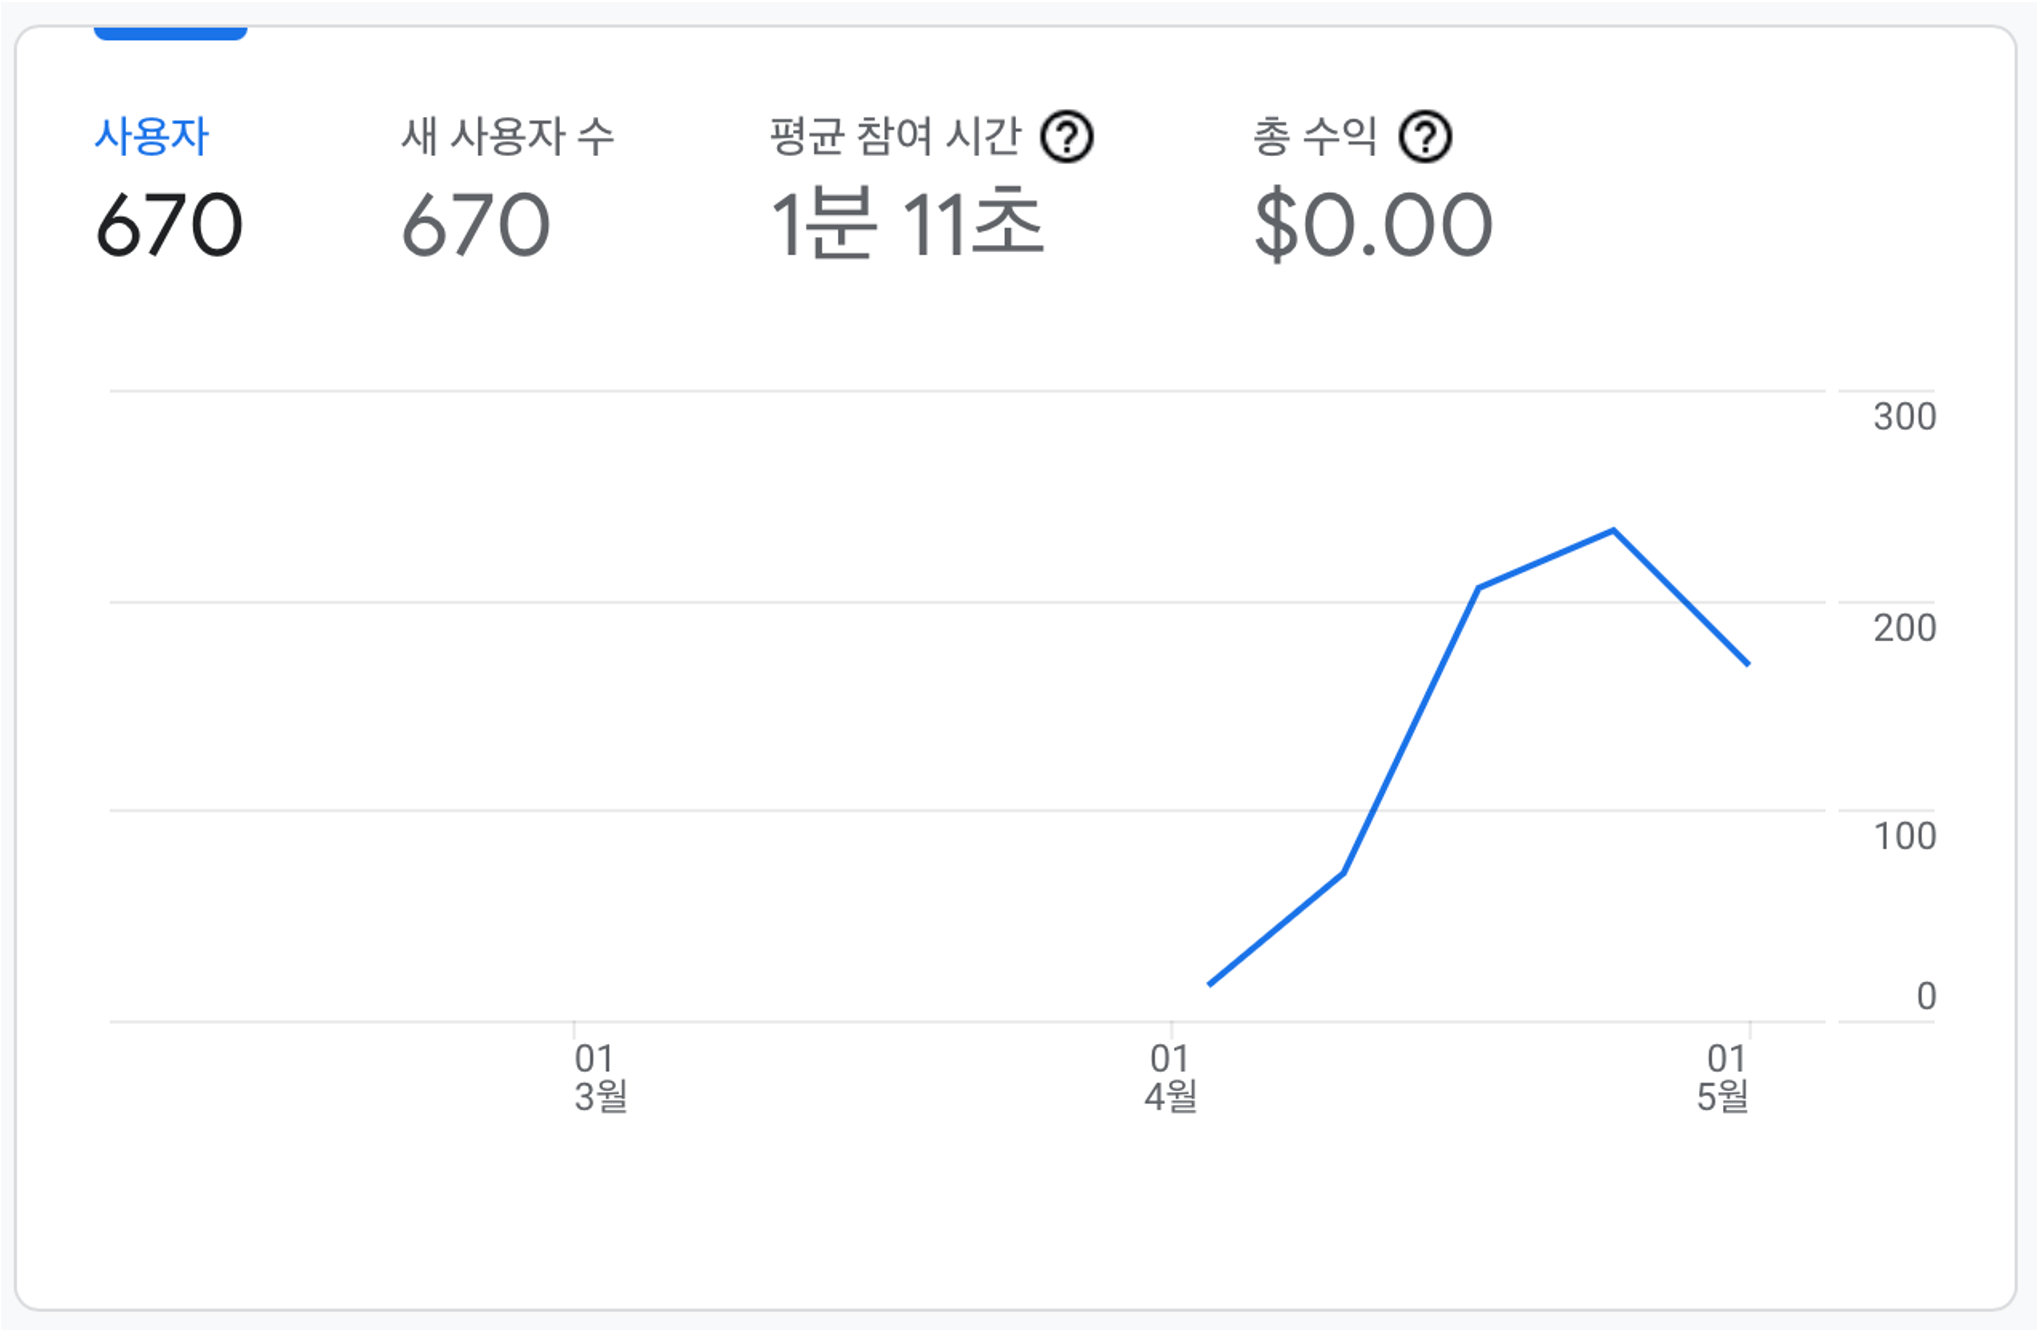This screenshot has width=2042, height=1330.
Task: Click the 300 y-axis label
Action: (1904, 417)
